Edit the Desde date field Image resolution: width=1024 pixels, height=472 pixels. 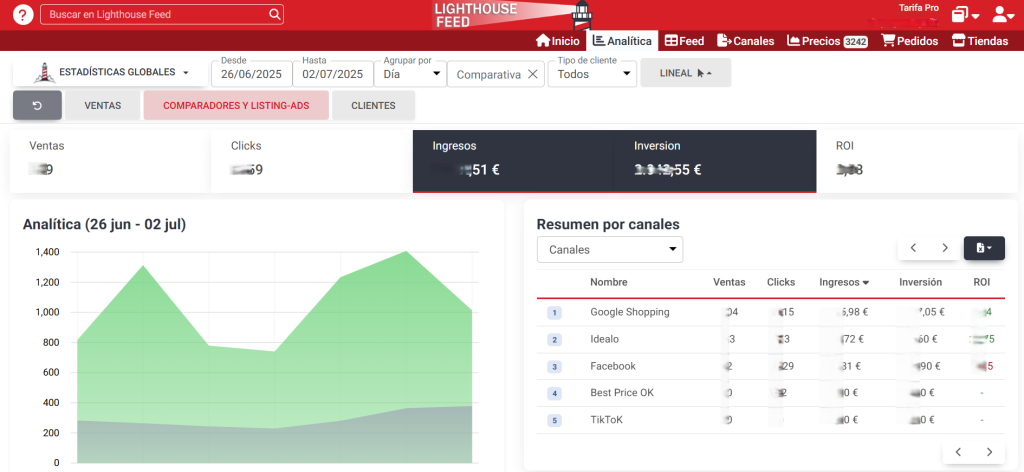coord(251,74)
